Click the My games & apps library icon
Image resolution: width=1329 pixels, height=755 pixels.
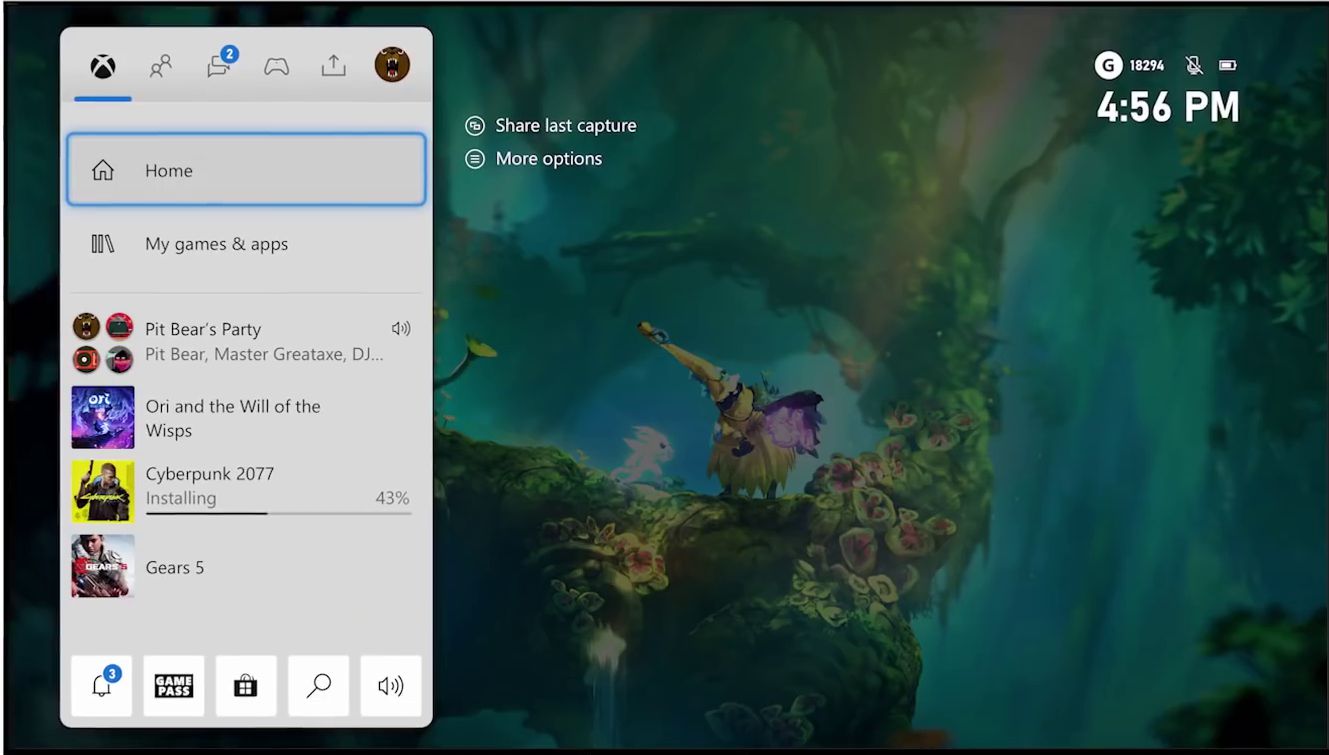tap(103, 244)
